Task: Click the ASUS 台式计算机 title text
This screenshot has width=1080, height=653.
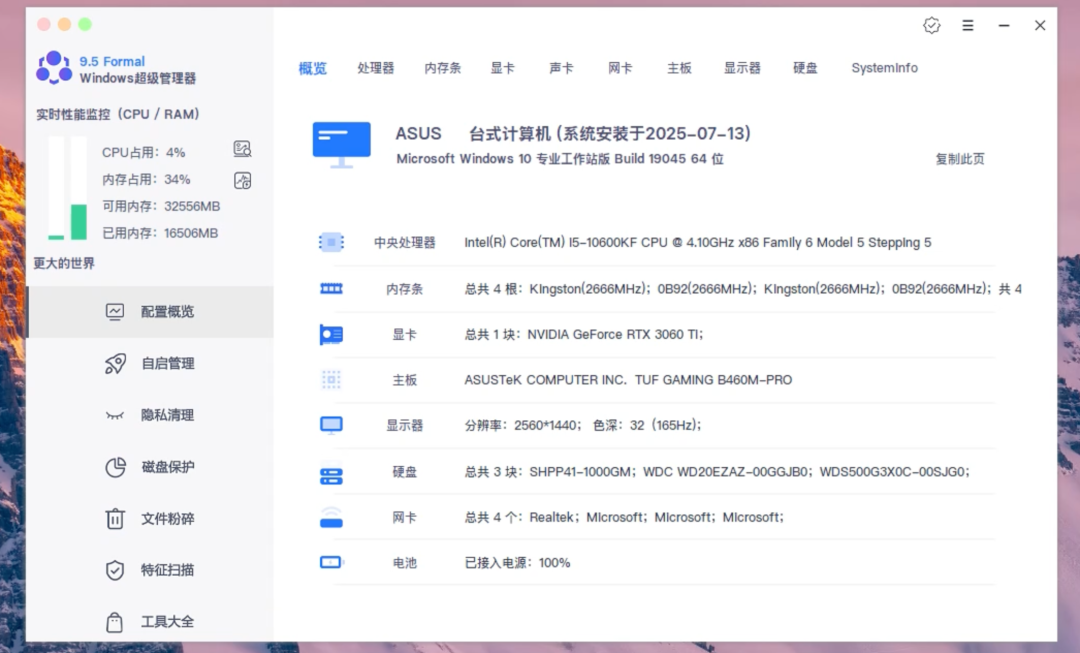Action: [573, 134]
